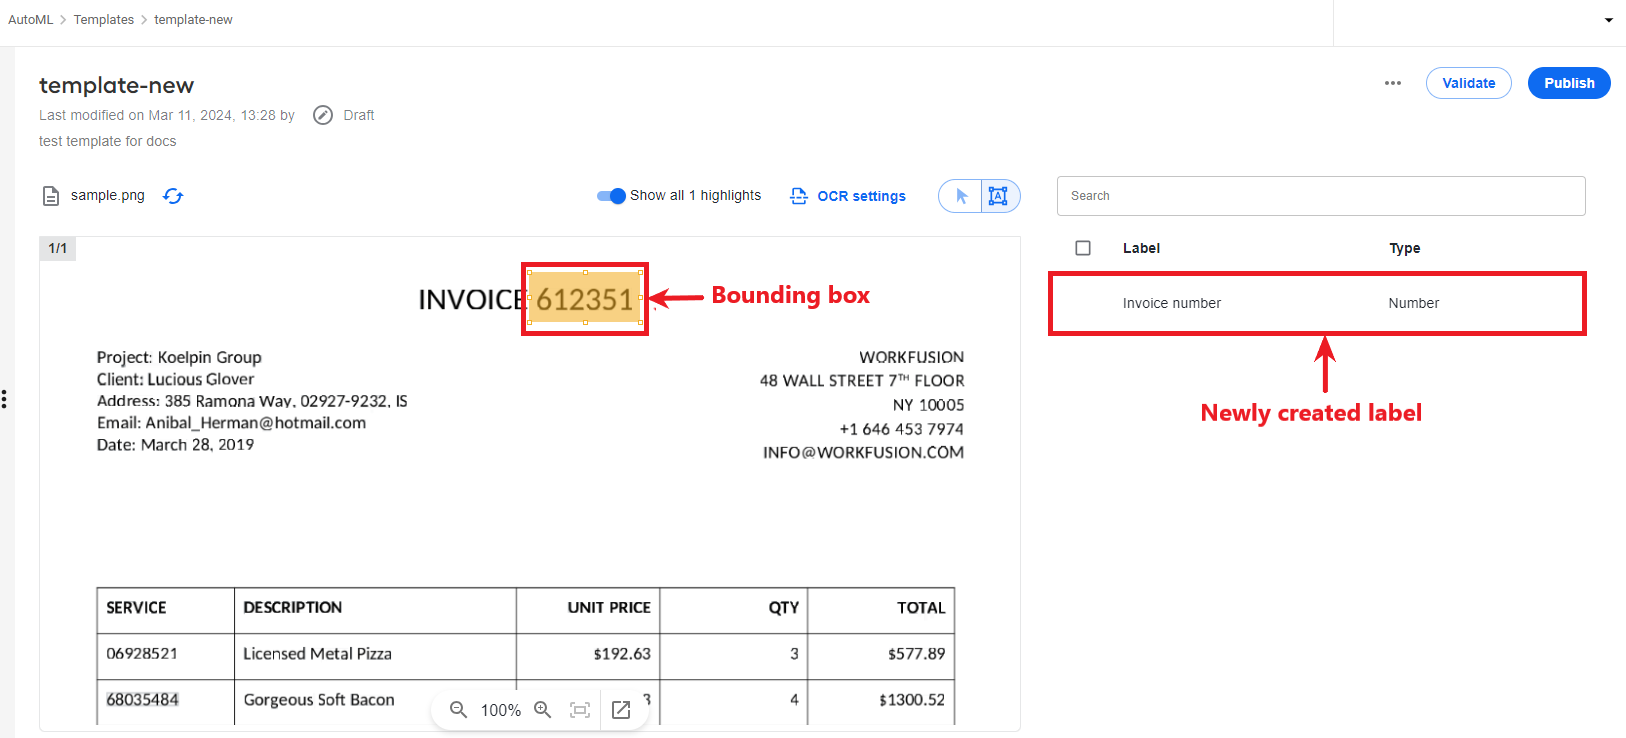Viewport: 1626px width, 738px height.
Task: Click the $577.89 total cell
Action: click(x=916, y=654)
